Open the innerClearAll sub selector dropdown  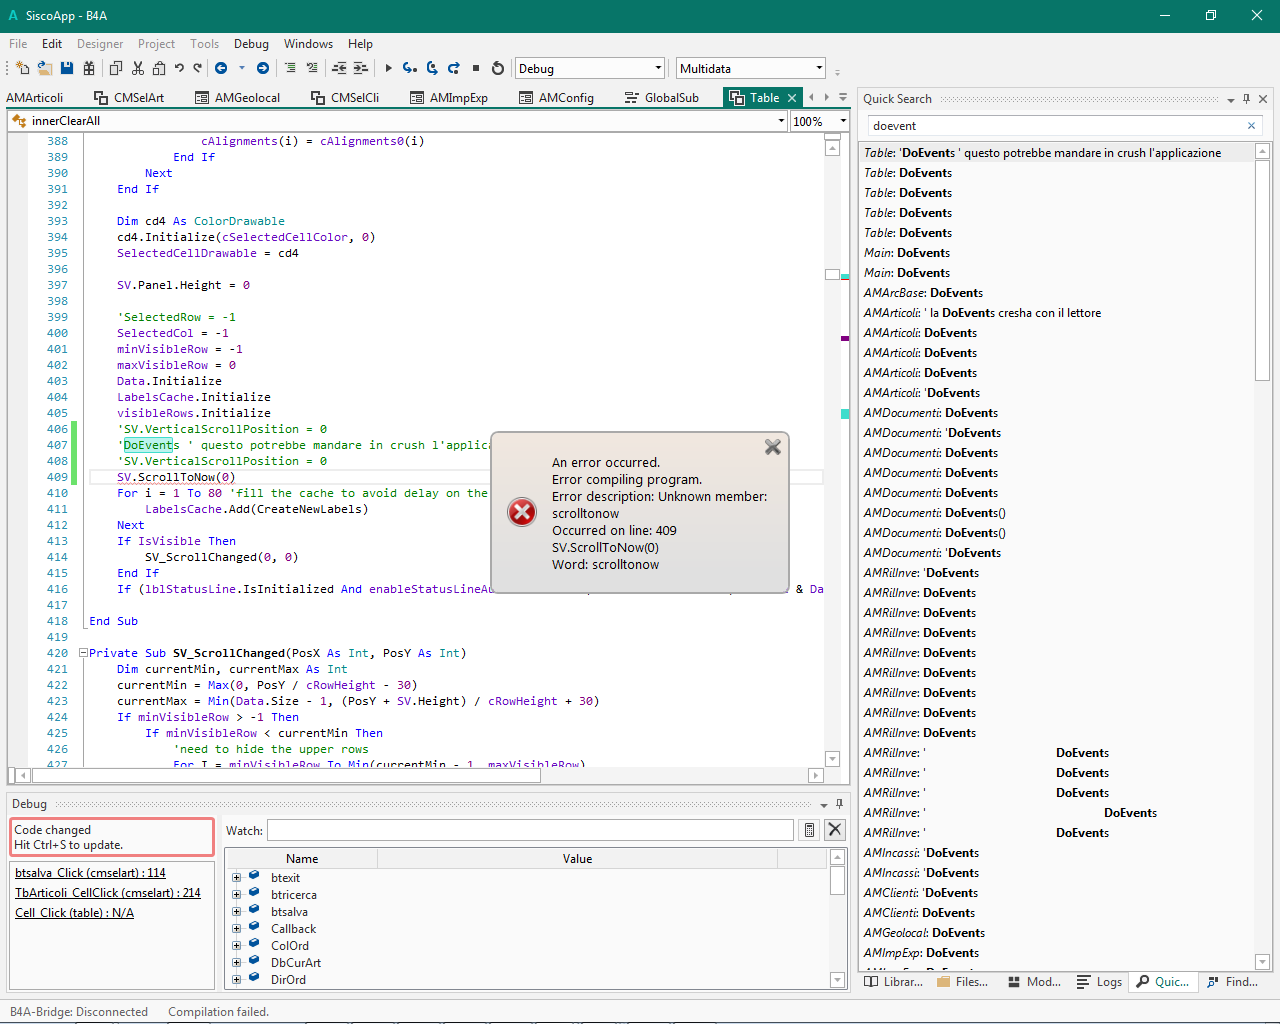coord(781,121)
